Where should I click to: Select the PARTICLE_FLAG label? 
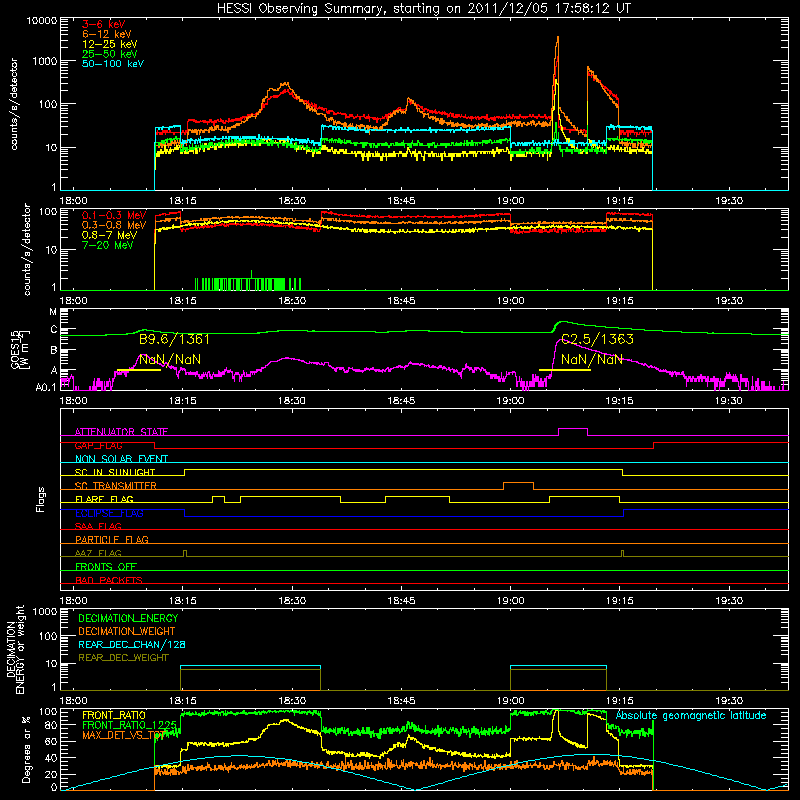[112, 539]
